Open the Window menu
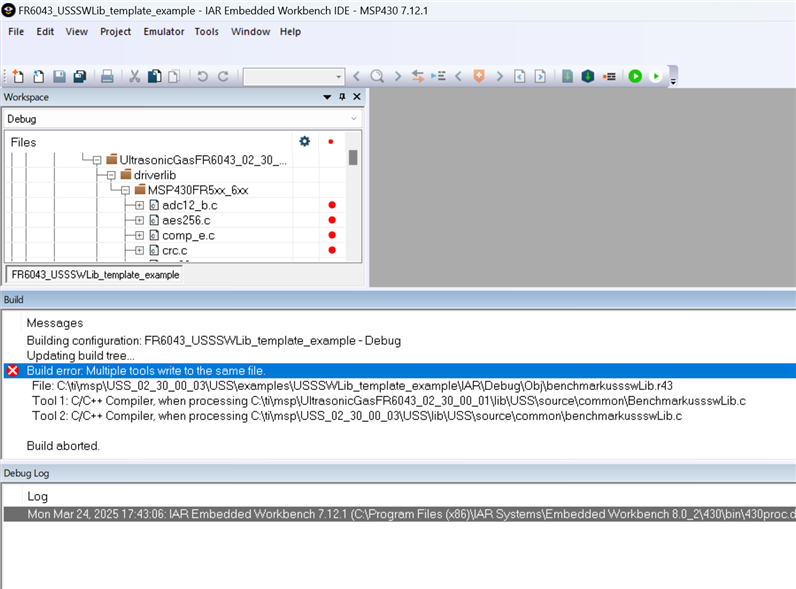796x589 pixels. click(x=250, y=31)
